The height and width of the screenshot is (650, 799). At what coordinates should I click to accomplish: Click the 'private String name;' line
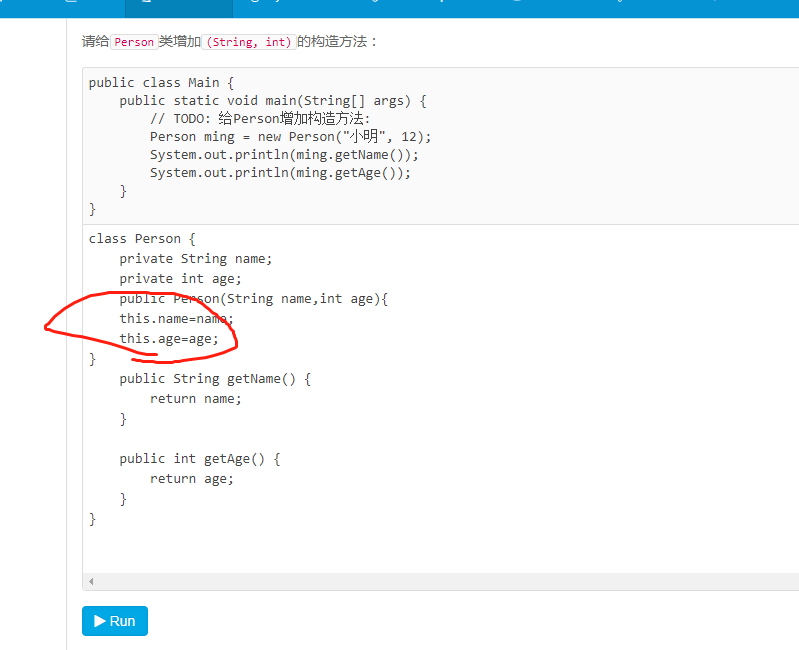tap(196, 259)
